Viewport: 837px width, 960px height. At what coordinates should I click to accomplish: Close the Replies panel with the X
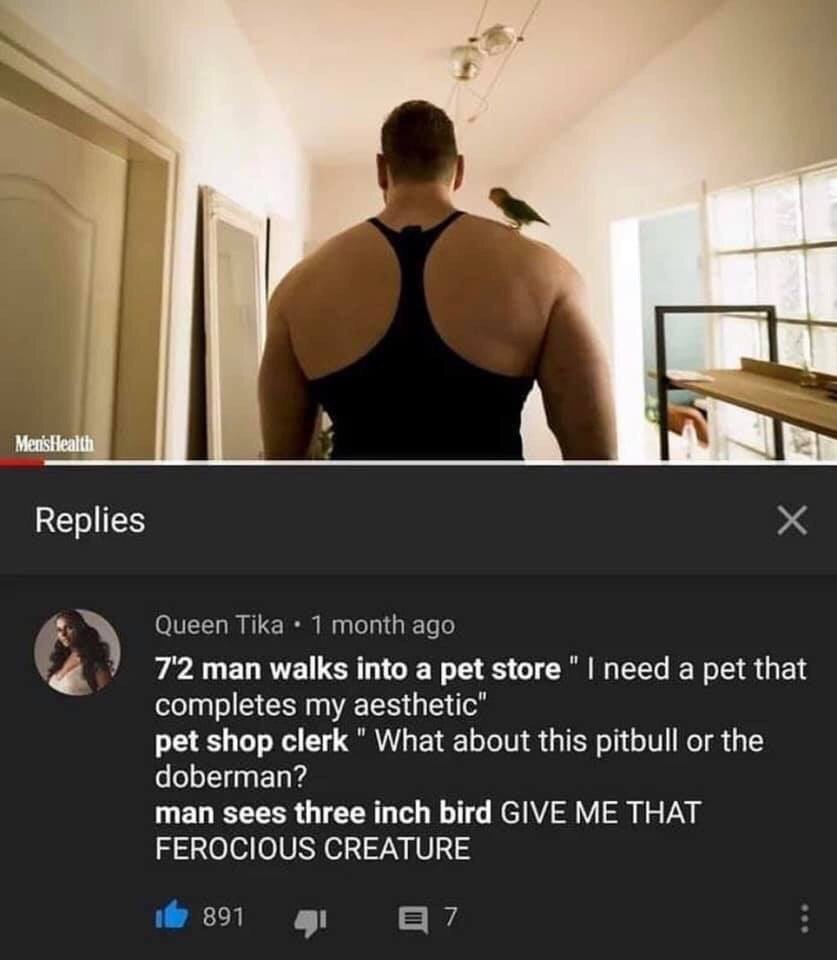(x=792, y=520)
